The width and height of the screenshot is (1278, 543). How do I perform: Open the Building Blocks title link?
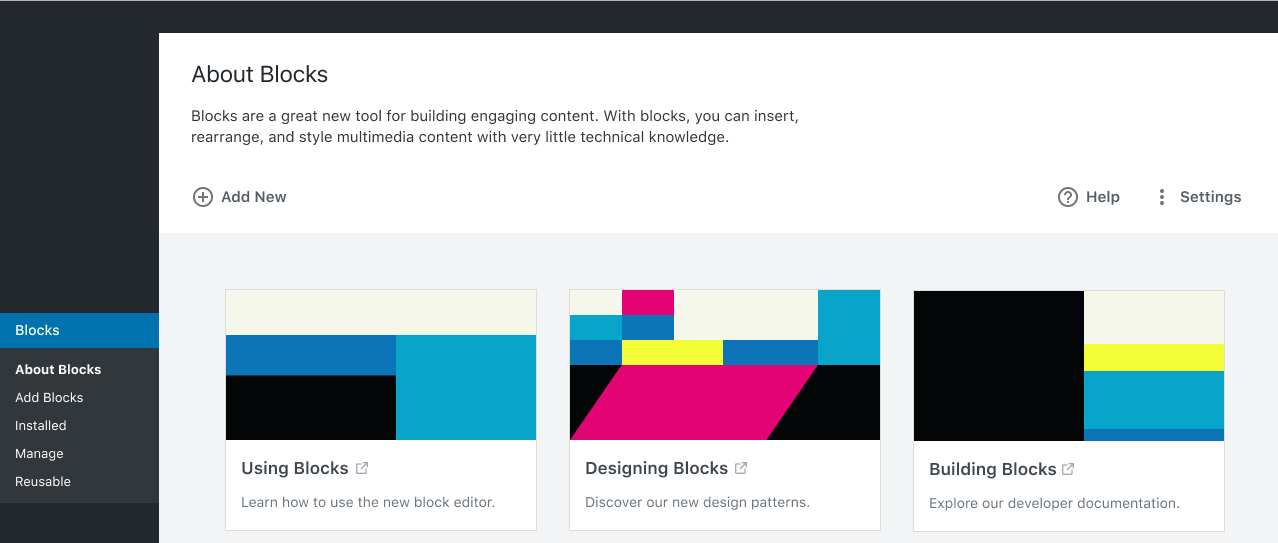(x=992, y=469)
